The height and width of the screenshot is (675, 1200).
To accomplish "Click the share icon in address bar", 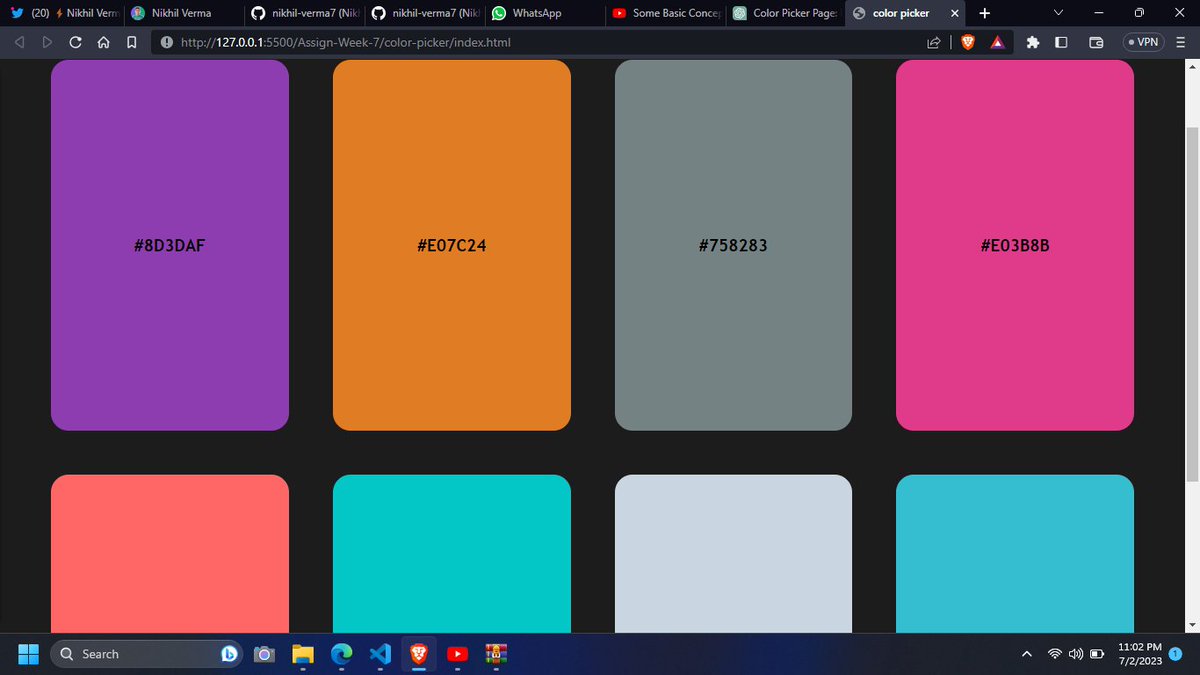I will 934,43.
